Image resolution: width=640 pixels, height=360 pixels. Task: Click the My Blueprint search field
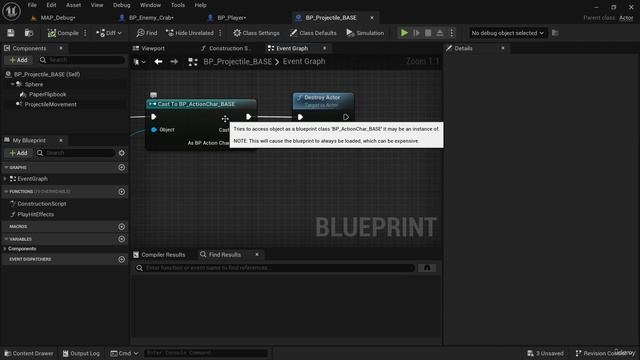coord(75,153)
